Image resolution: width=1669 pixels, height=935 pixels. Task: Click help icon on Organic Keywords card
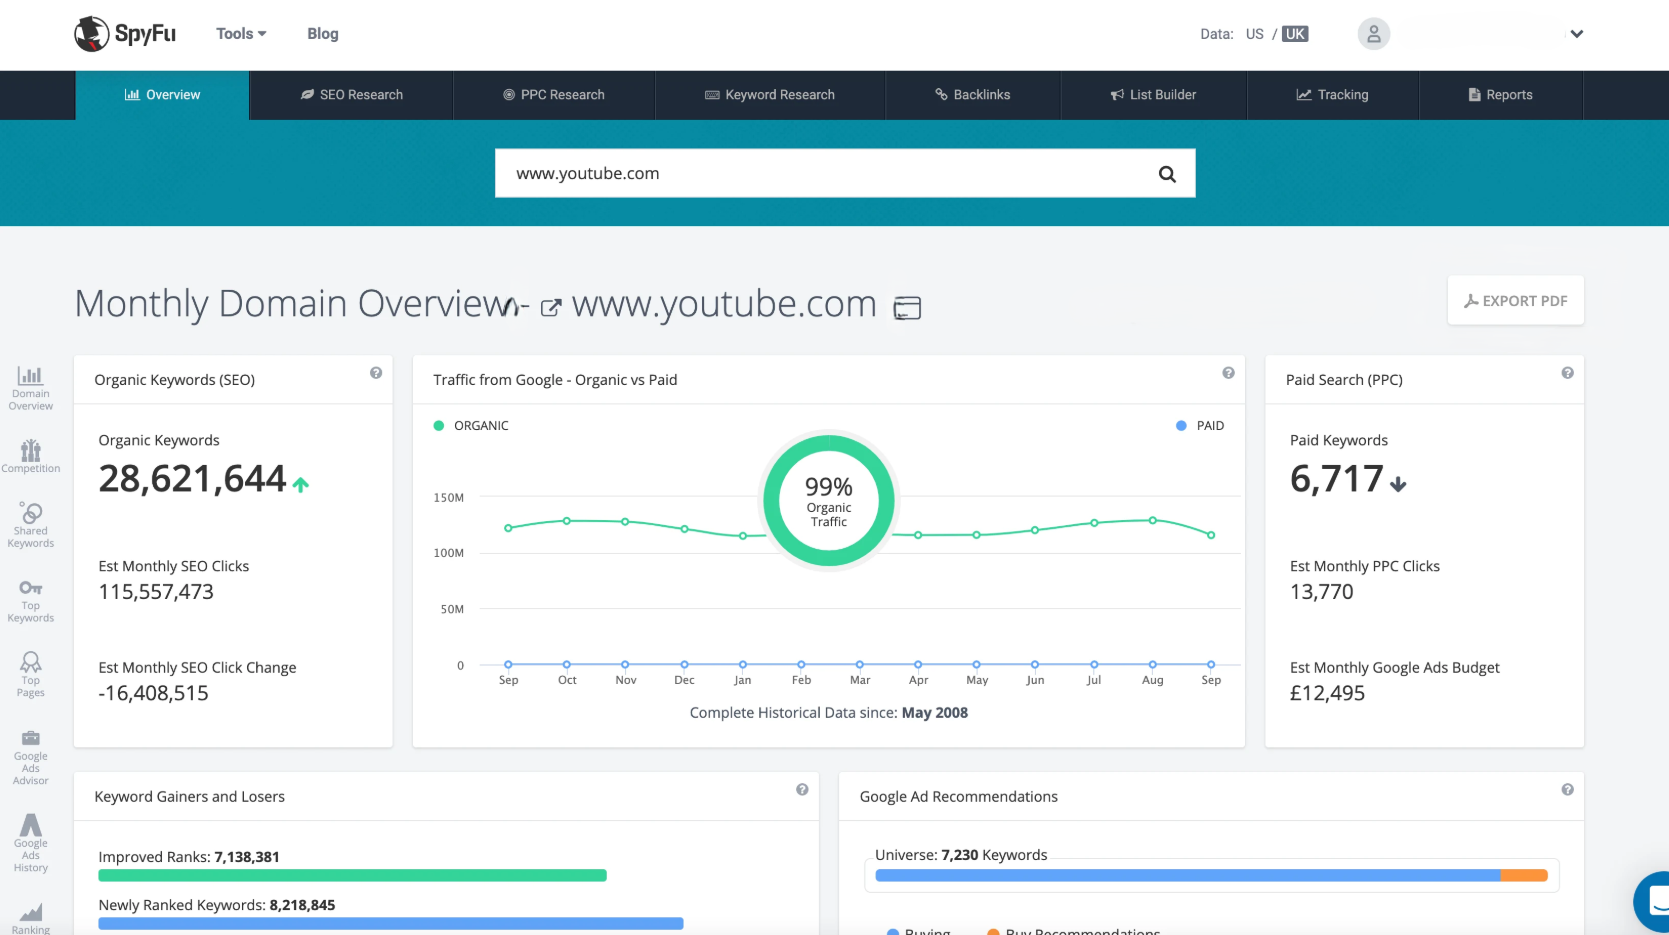[x=376, y=373]
